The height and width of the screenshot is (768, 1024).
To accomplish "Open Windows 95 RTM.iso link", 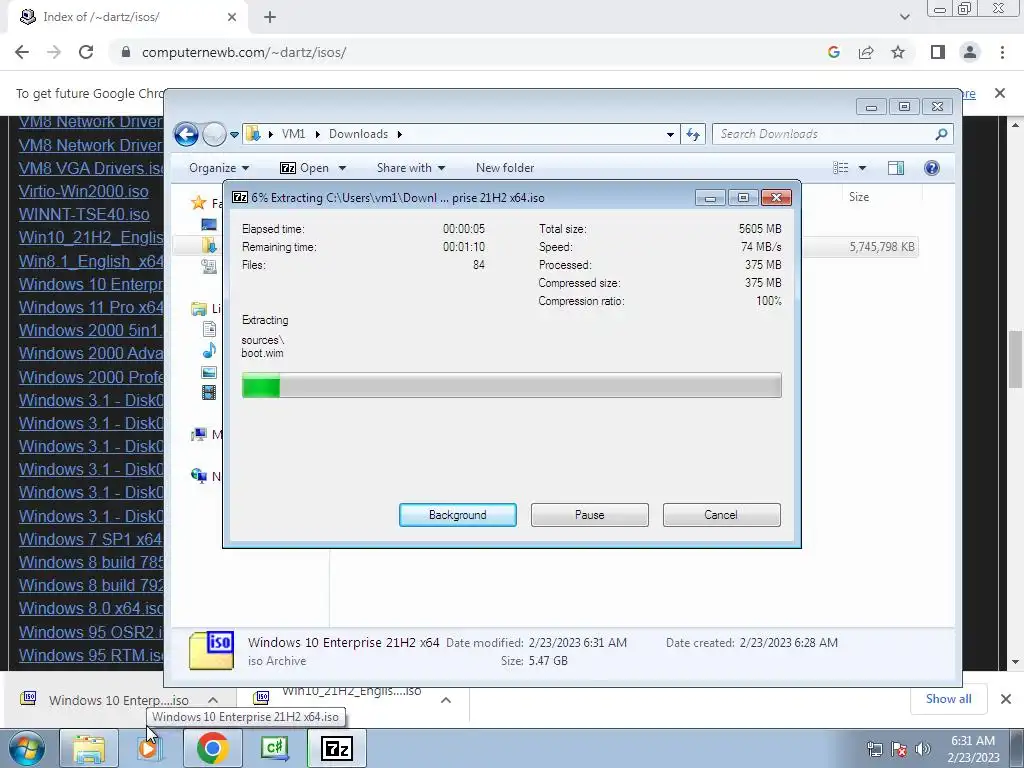I will click(91, 655).
